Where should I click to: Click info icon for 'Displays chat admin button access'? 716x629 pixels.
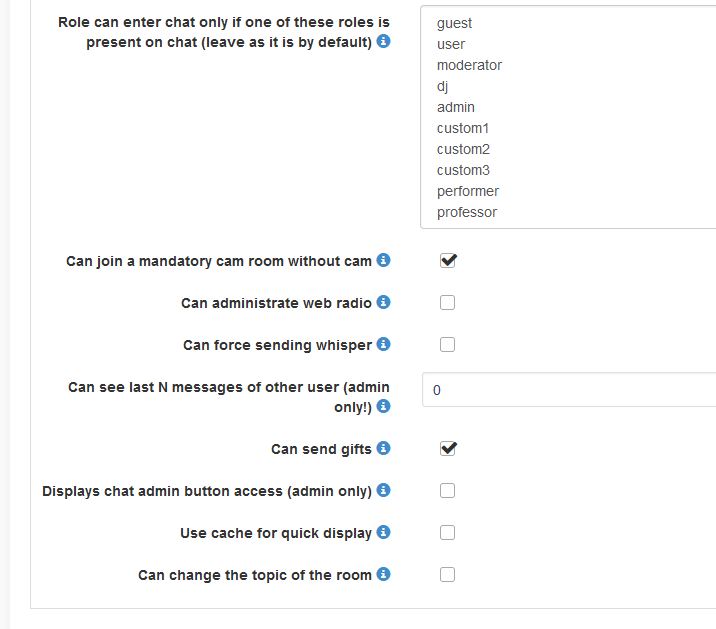coord(384,490)
